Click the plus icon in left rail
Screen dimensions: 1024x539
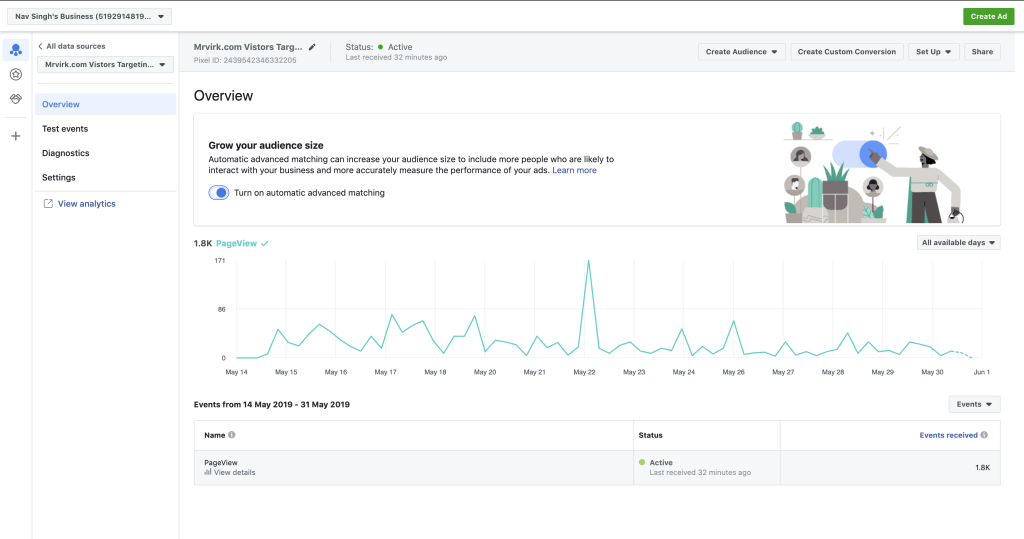[16, 136]
